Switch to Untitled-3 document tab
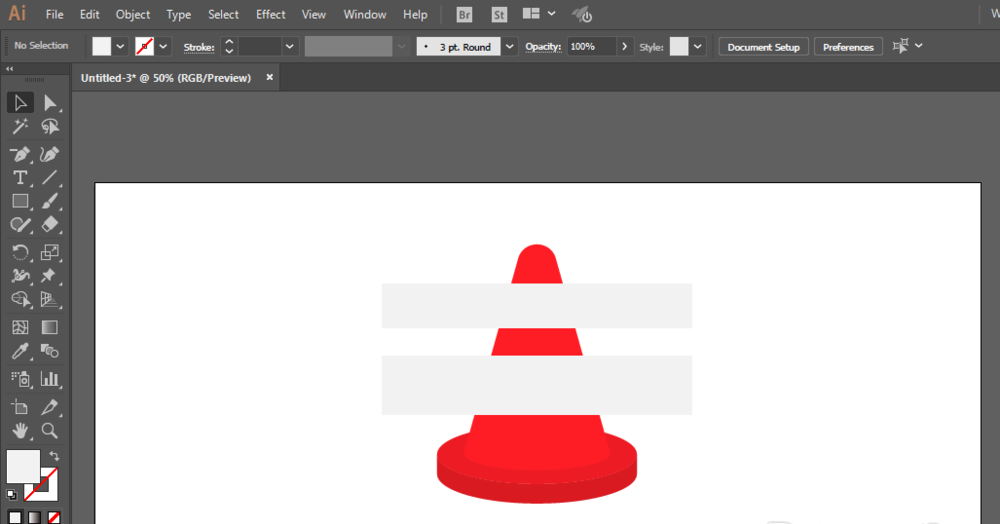This screenshot has height=524, width=1000. point(166,78)
